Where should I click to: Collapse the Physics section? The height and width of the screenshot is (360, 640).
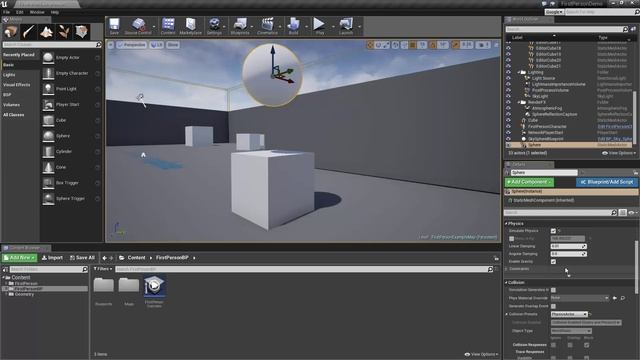[x=506, y=224]
